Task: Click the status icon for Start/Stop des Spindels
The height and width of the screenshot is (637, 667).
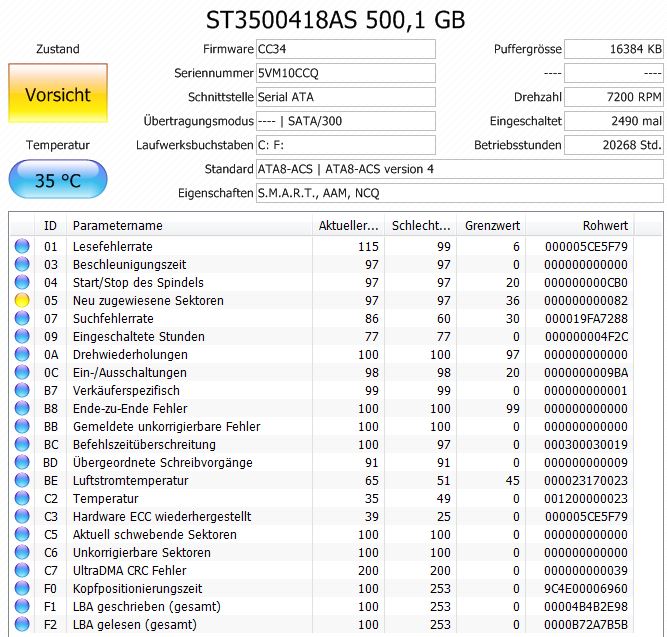Action: (22, 282)
